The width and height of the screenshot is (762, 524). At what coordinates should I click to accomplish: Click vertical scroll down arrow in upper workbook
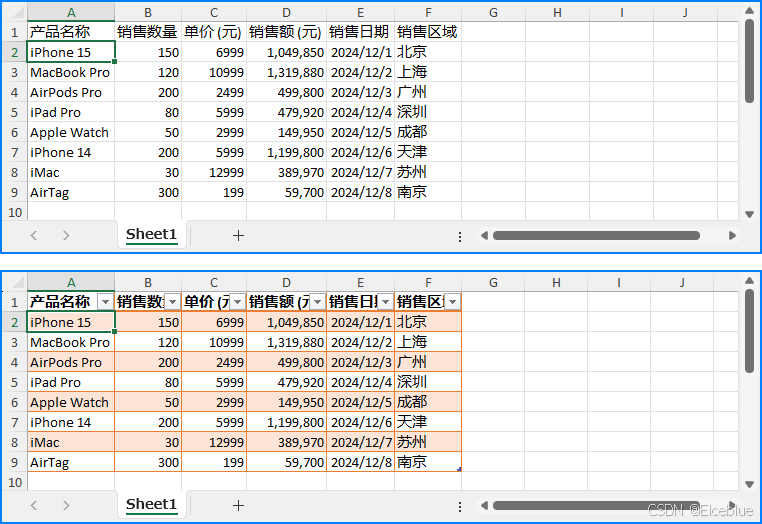click(x=749, y=214)
